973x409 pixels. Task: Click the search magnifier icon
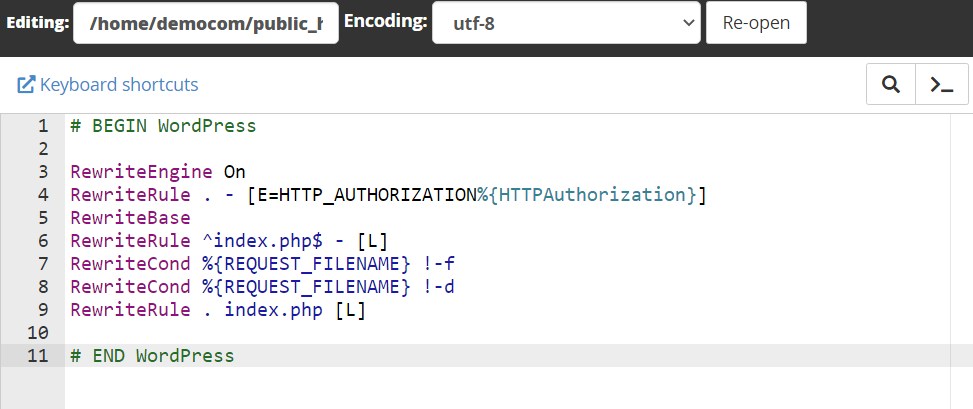890,85
